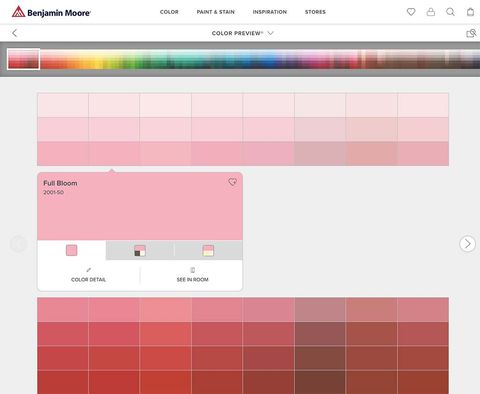480x394 pixels.
Task: Favorite Full Bloom with the heart icon
Action: [x=232, y=182]
